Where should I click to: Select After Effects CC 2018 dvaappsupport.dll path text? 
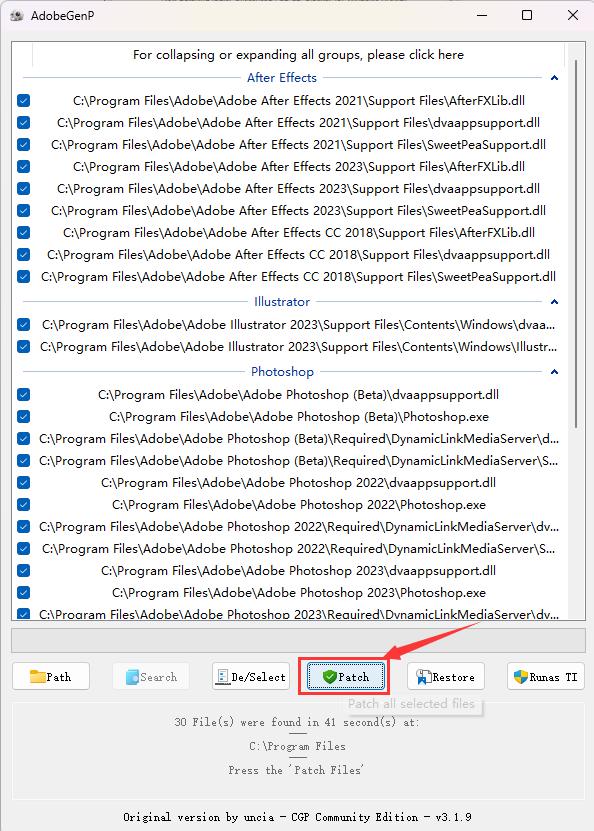[x=298, y=254]
